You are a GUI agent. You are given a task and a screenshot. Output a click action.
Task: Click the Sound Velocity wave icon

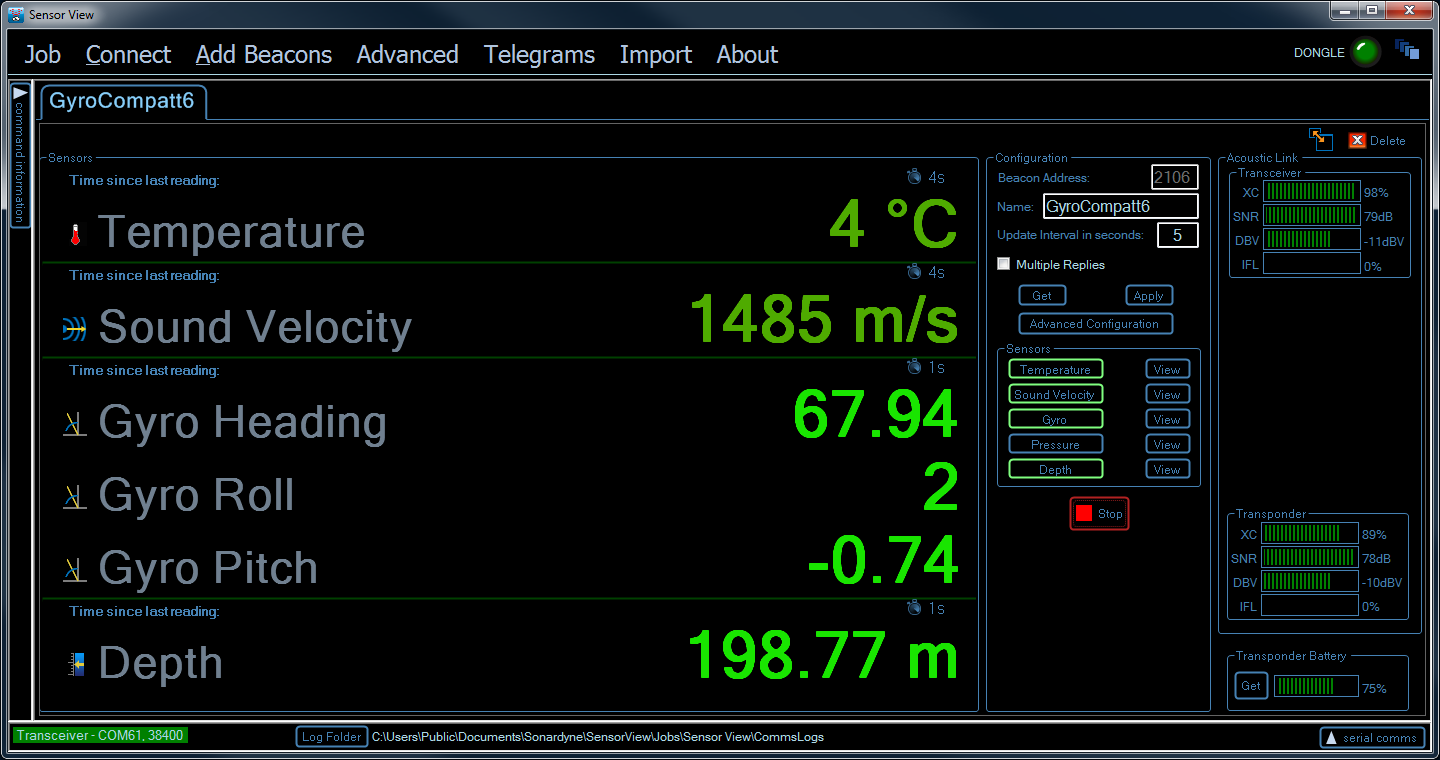click(73, 326)
